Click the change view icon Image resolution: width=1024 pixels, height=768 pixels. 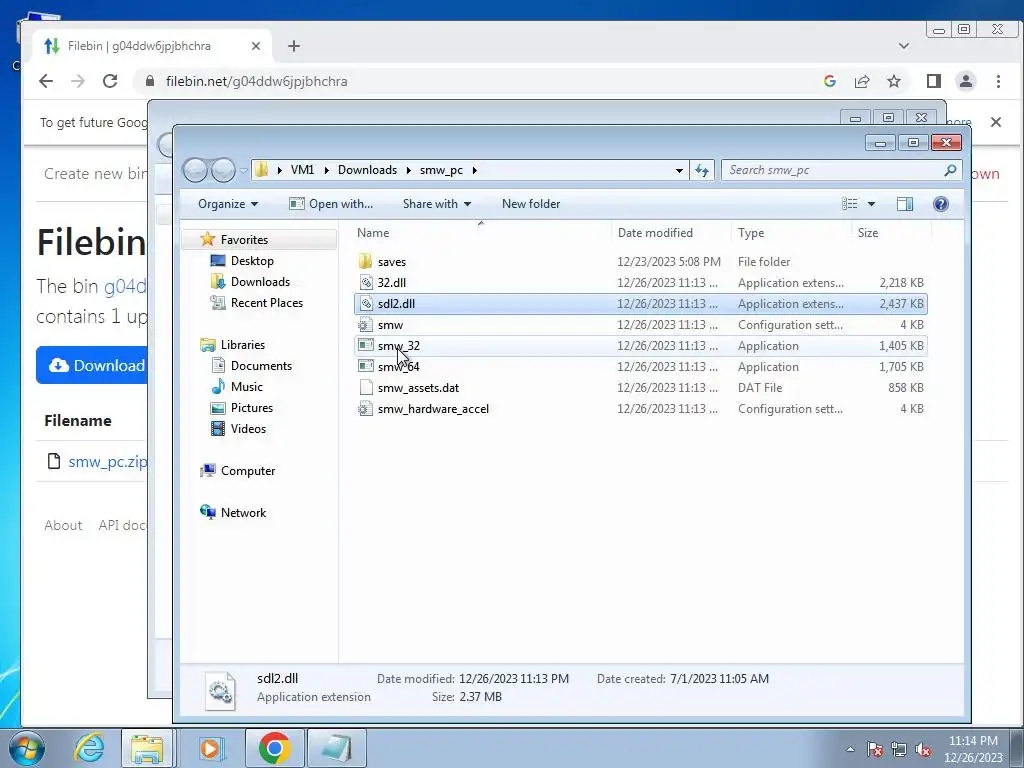tap(850, 204)
